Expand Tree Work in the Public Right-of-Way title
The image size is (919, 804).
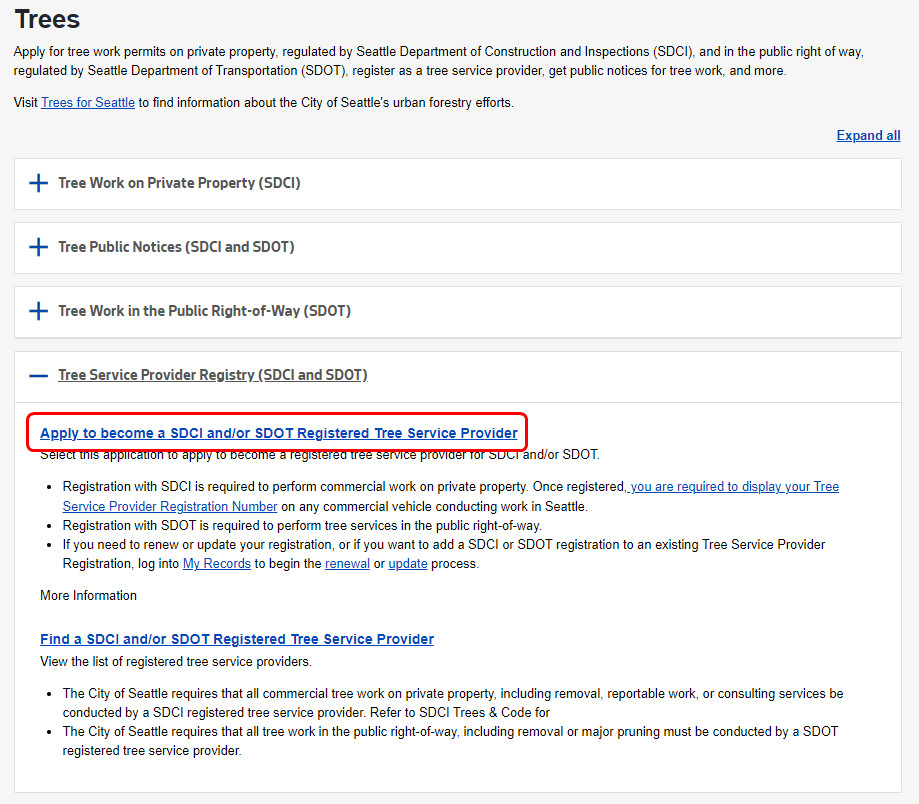(x=204, y=311)
